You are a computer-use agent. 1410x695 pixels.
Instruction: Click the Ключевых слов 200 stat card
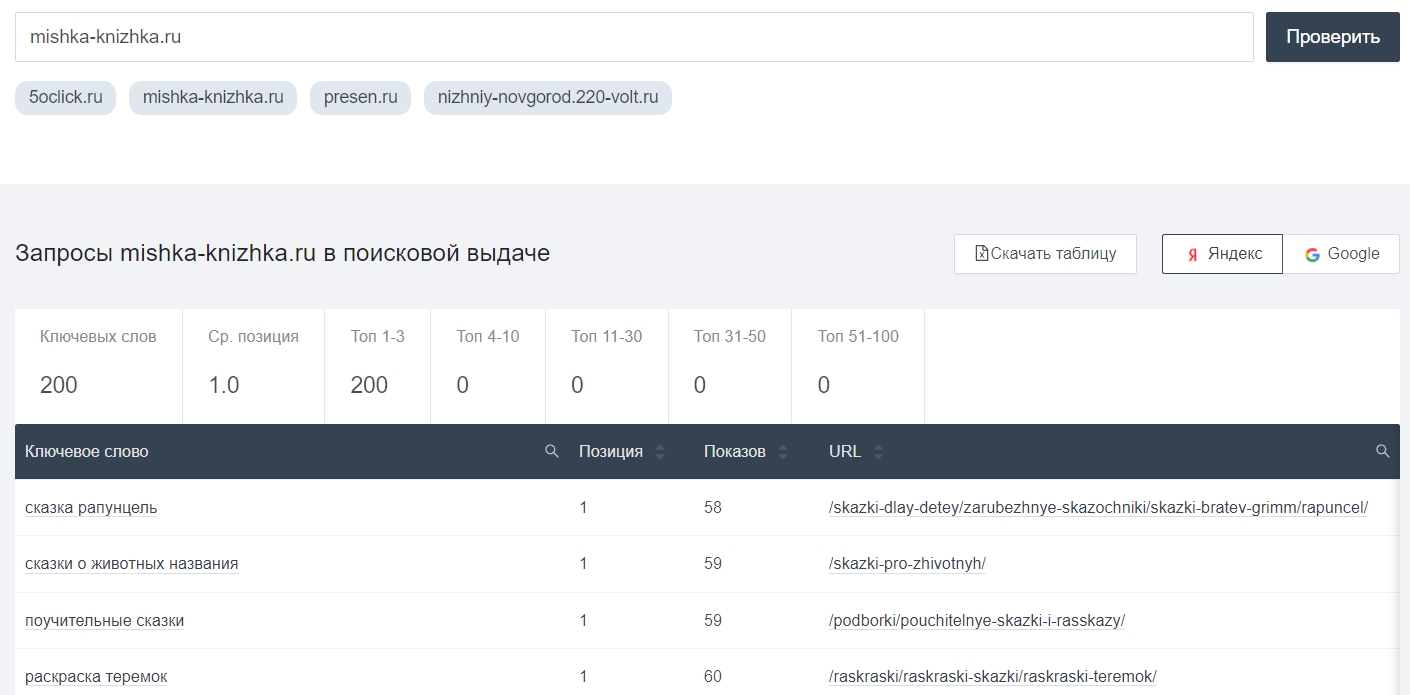pyautogui.click(x=98, y=366)
